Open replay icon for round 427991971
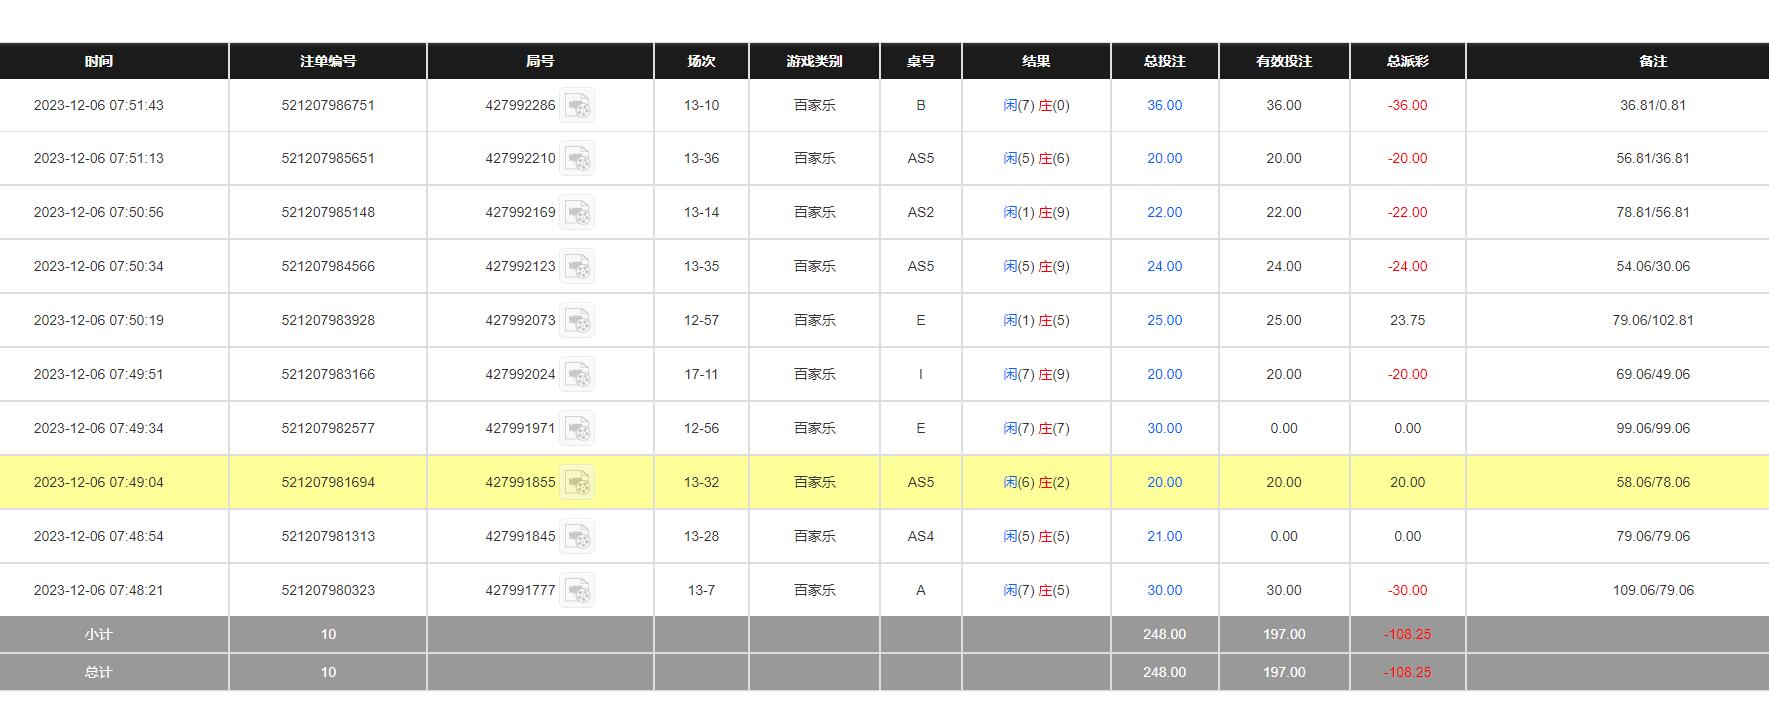The width and height of the screenshot is (1769, 719). (x=577, y=428)
